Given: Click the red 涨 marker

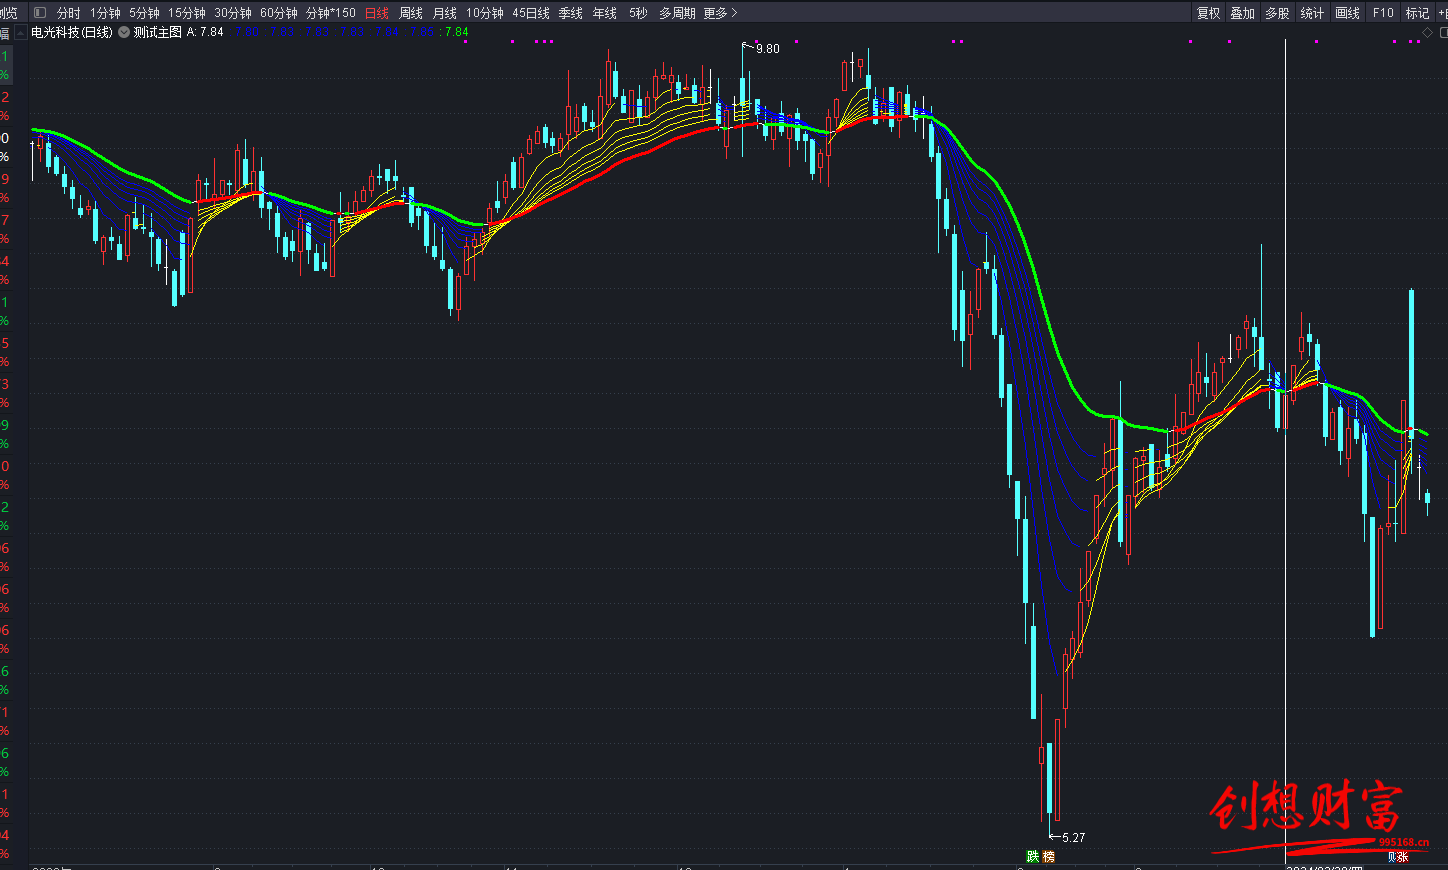Looking at the screenshot, I should coord(1402,857).
